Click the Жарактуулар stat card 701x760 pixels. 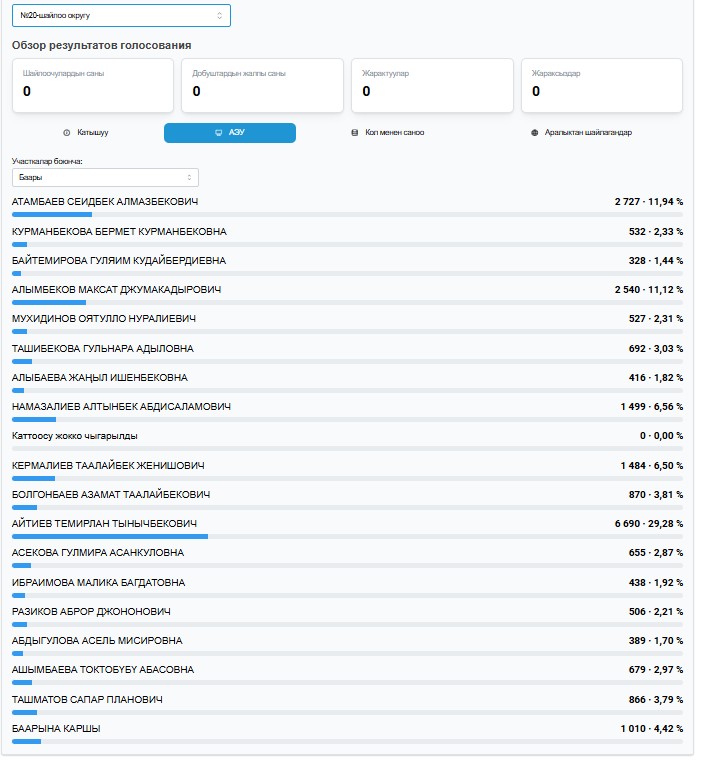(432, 84)
